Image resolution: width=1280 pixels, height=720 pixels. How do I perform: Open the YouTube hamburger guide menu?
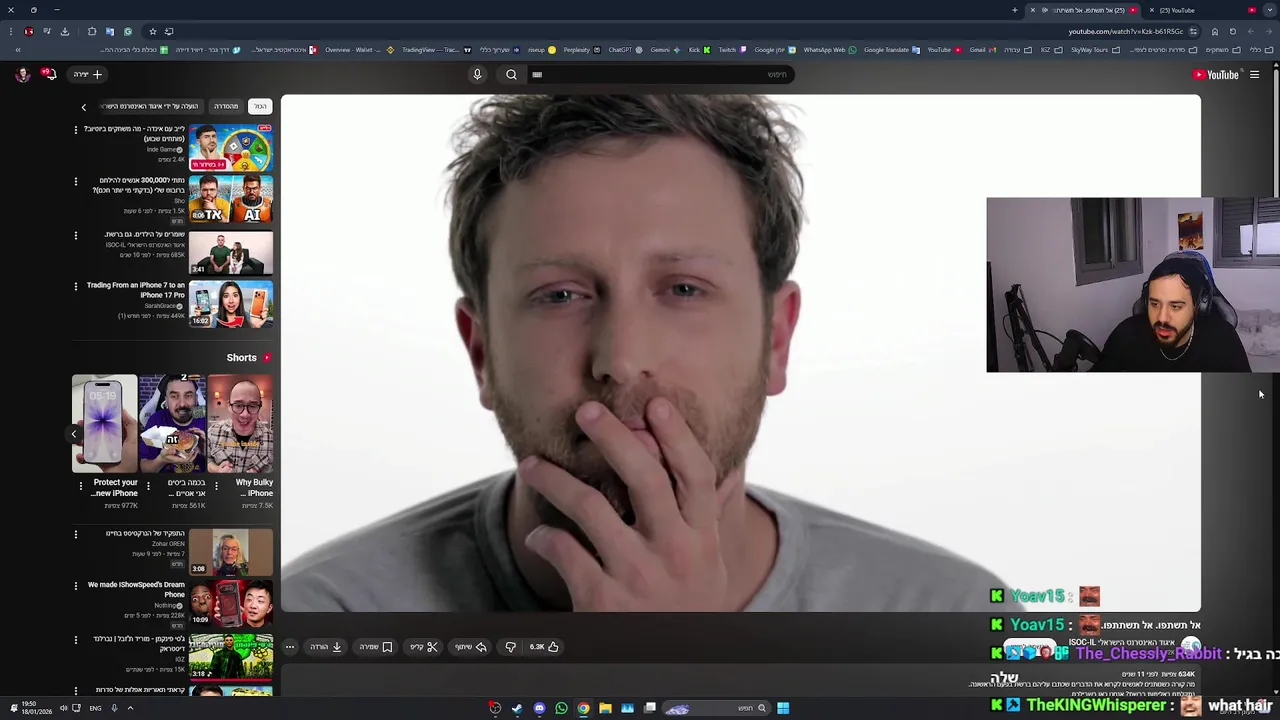1254,74
